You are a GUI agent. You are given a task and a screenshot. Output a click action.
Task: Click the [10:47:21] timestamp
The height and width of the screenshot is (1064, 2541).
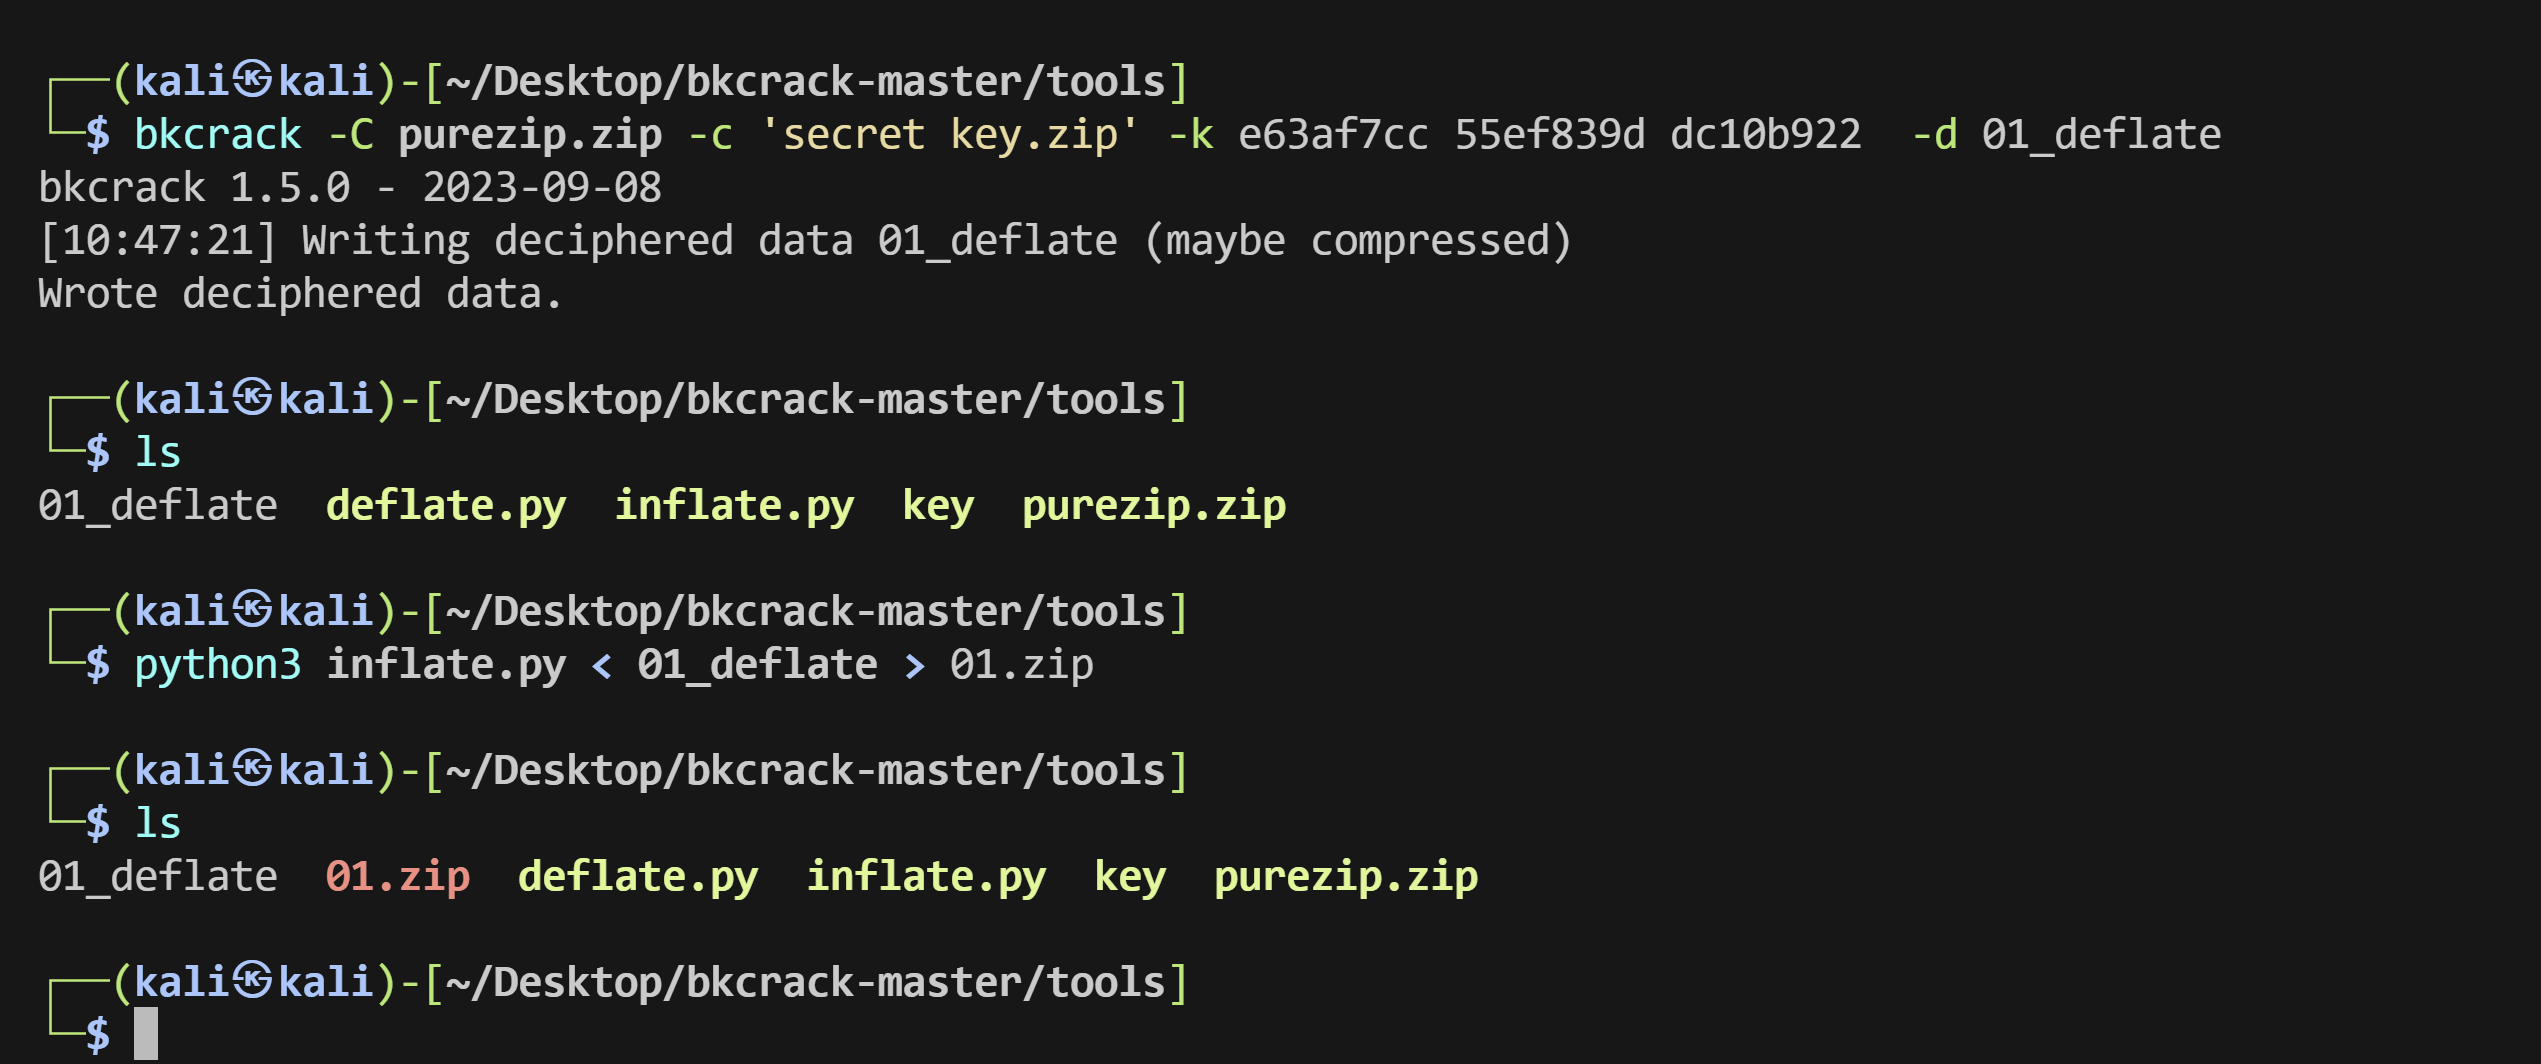click(157, 241)
